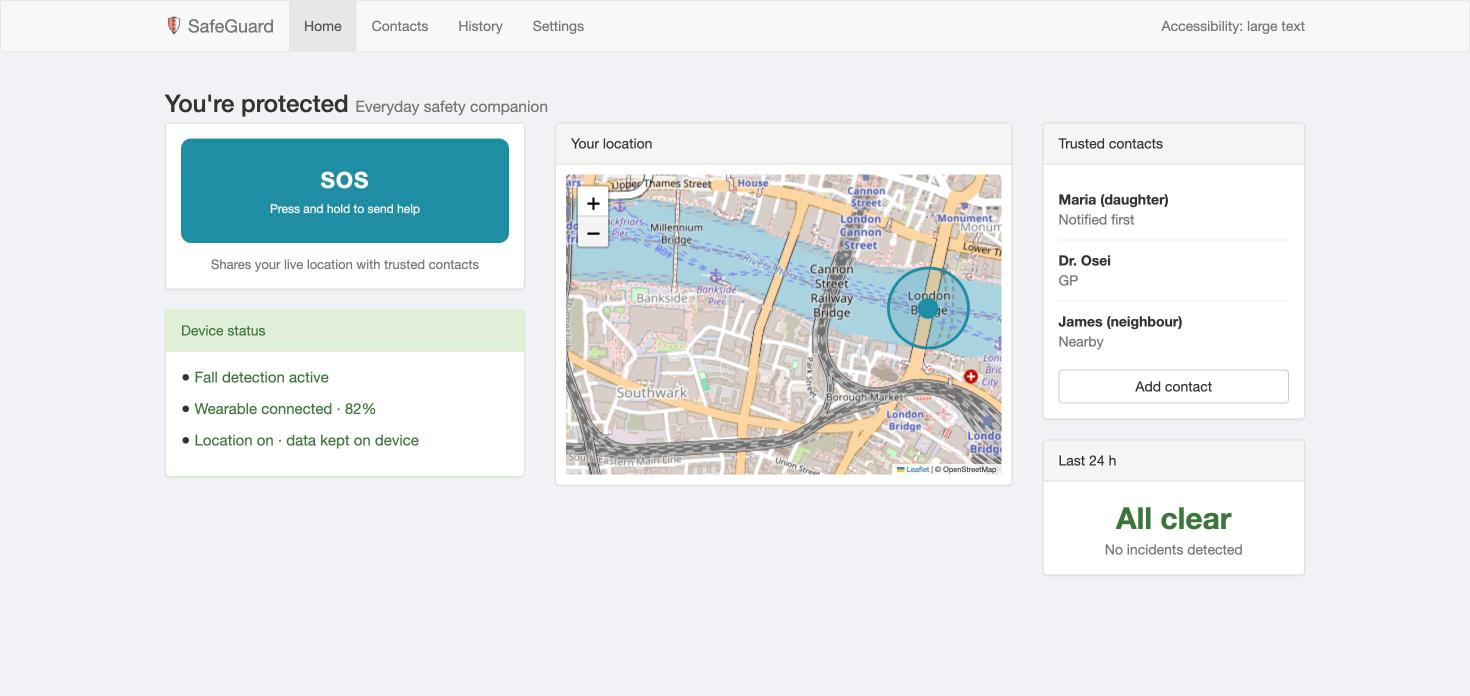The image size is (1470, 696).
Task: Open the Contacts tab
Action: [400, 26]
